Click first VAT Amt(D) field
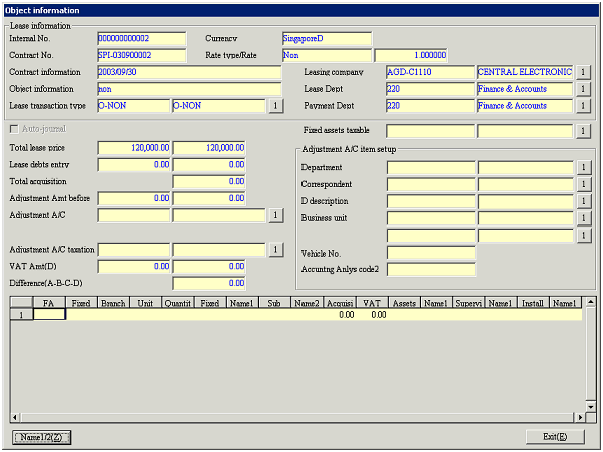 (x=133, y=267)
